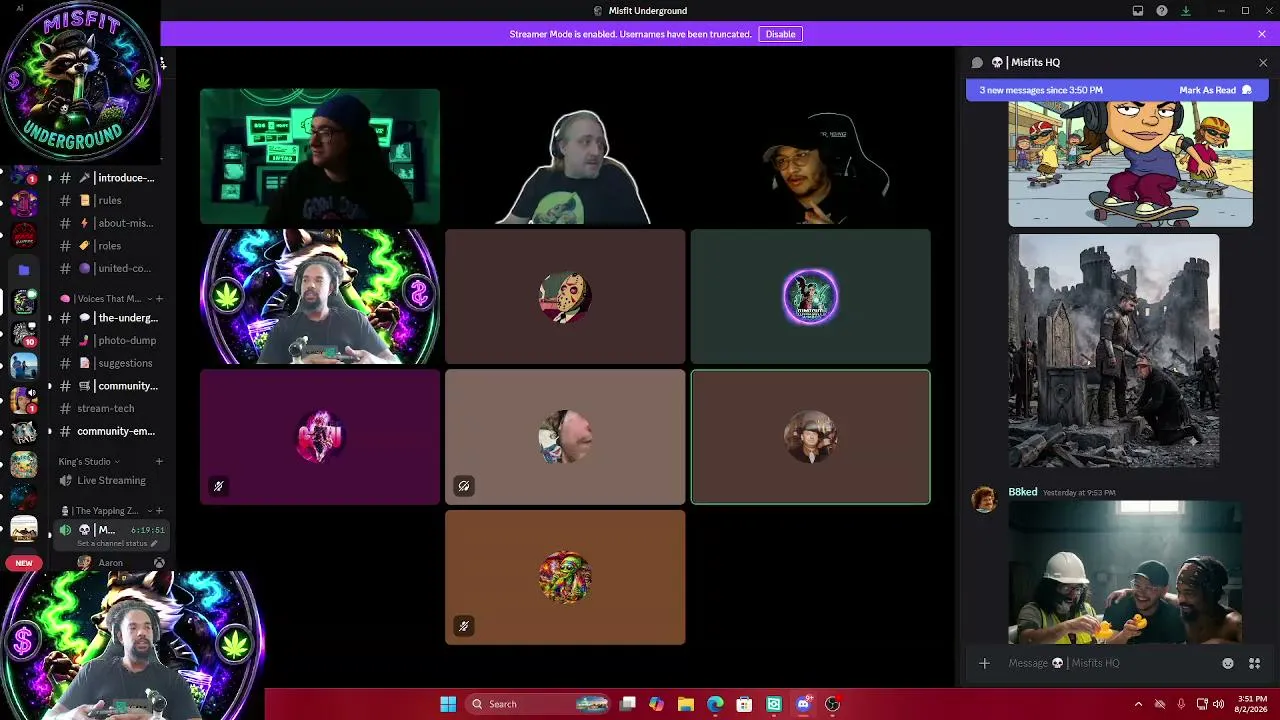Click the green download update icon
This screenshot has height=720, width=1280.
1186,11
